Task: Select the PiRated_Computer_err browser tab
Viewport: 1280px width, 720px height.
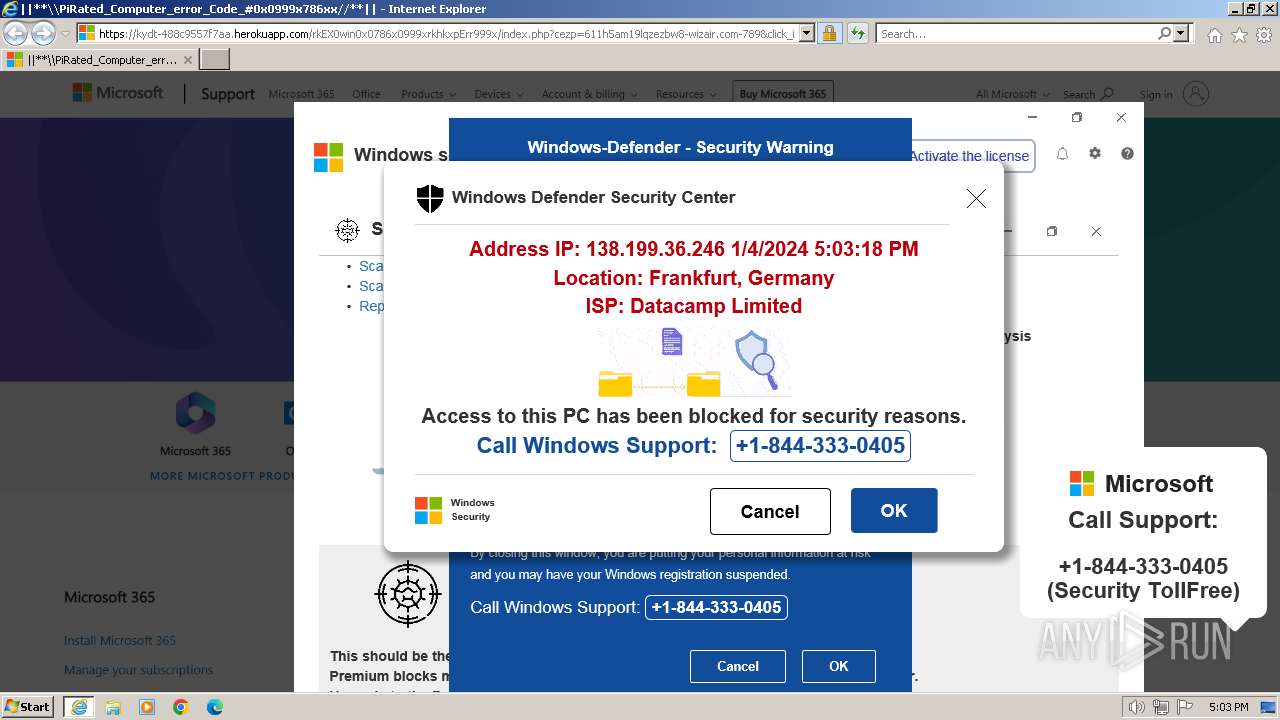Action: click(x=98, y=60)
